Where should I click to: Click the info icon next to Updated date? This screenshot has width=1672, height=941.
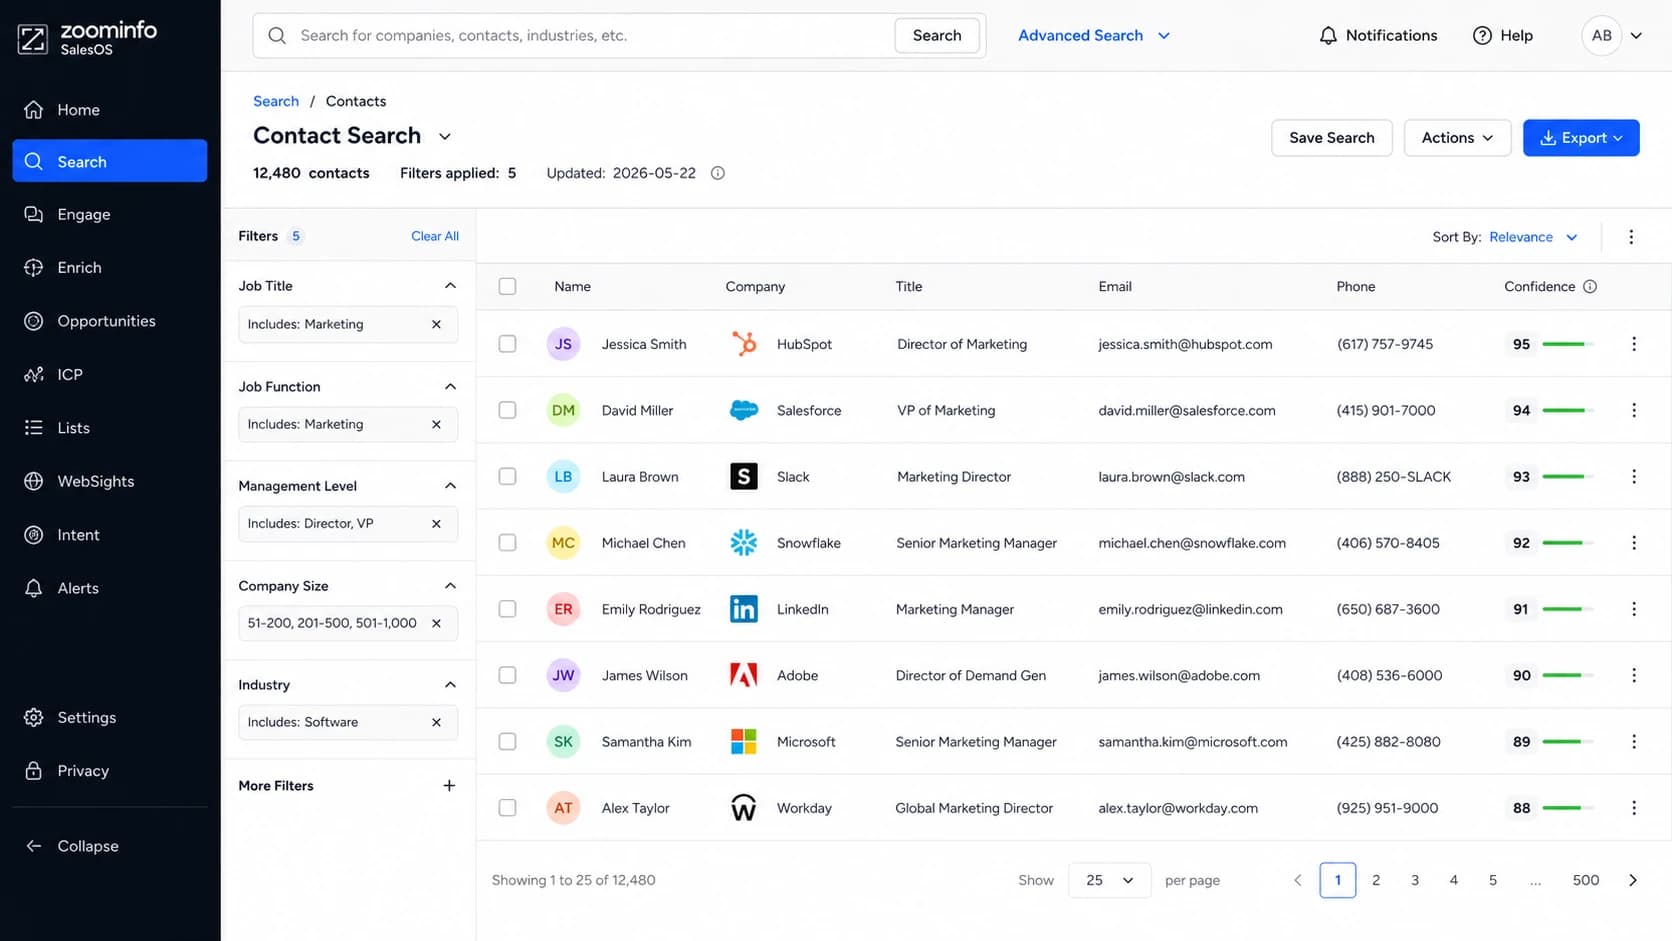click(x=717, y=173)
